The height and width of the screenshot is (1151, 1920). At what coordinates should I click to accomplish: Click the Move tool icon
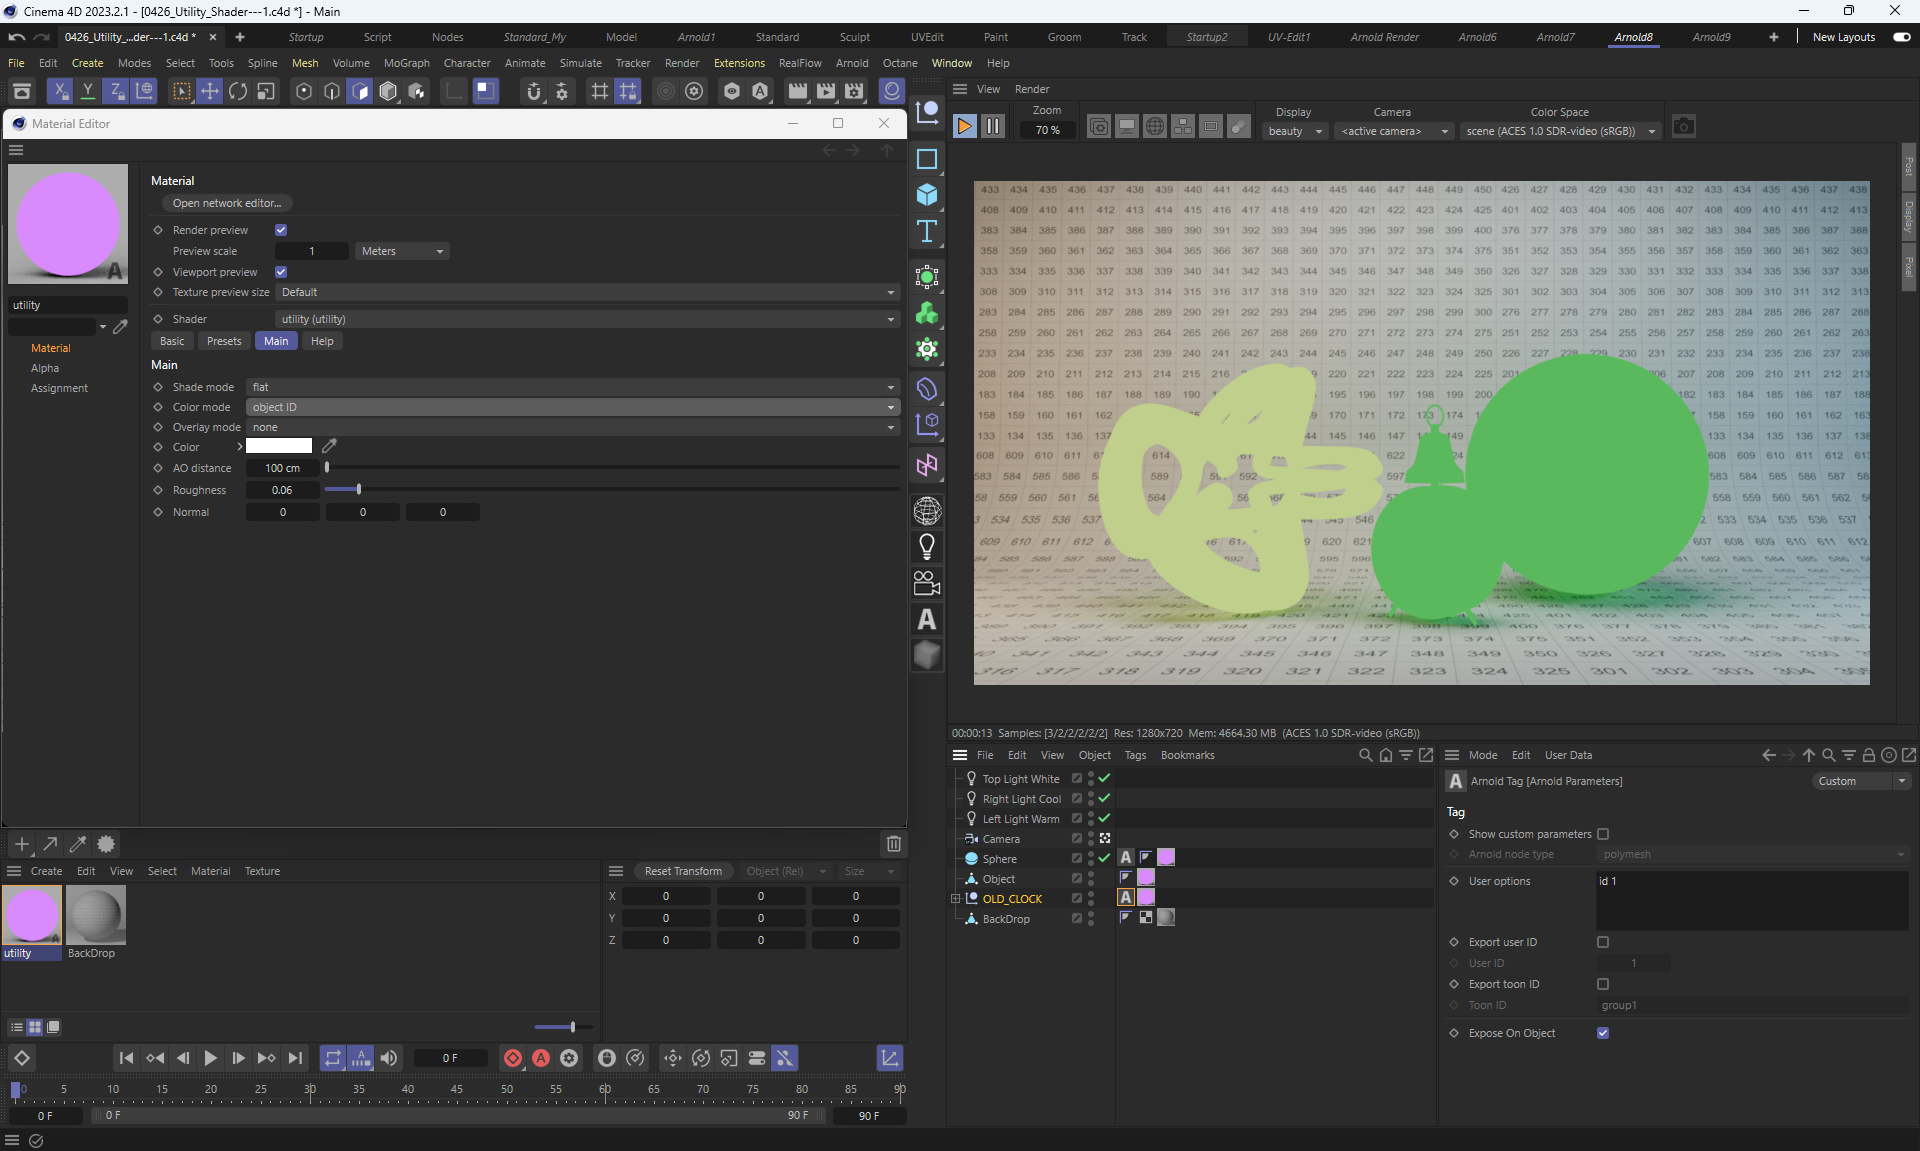(x=210, y=91)
